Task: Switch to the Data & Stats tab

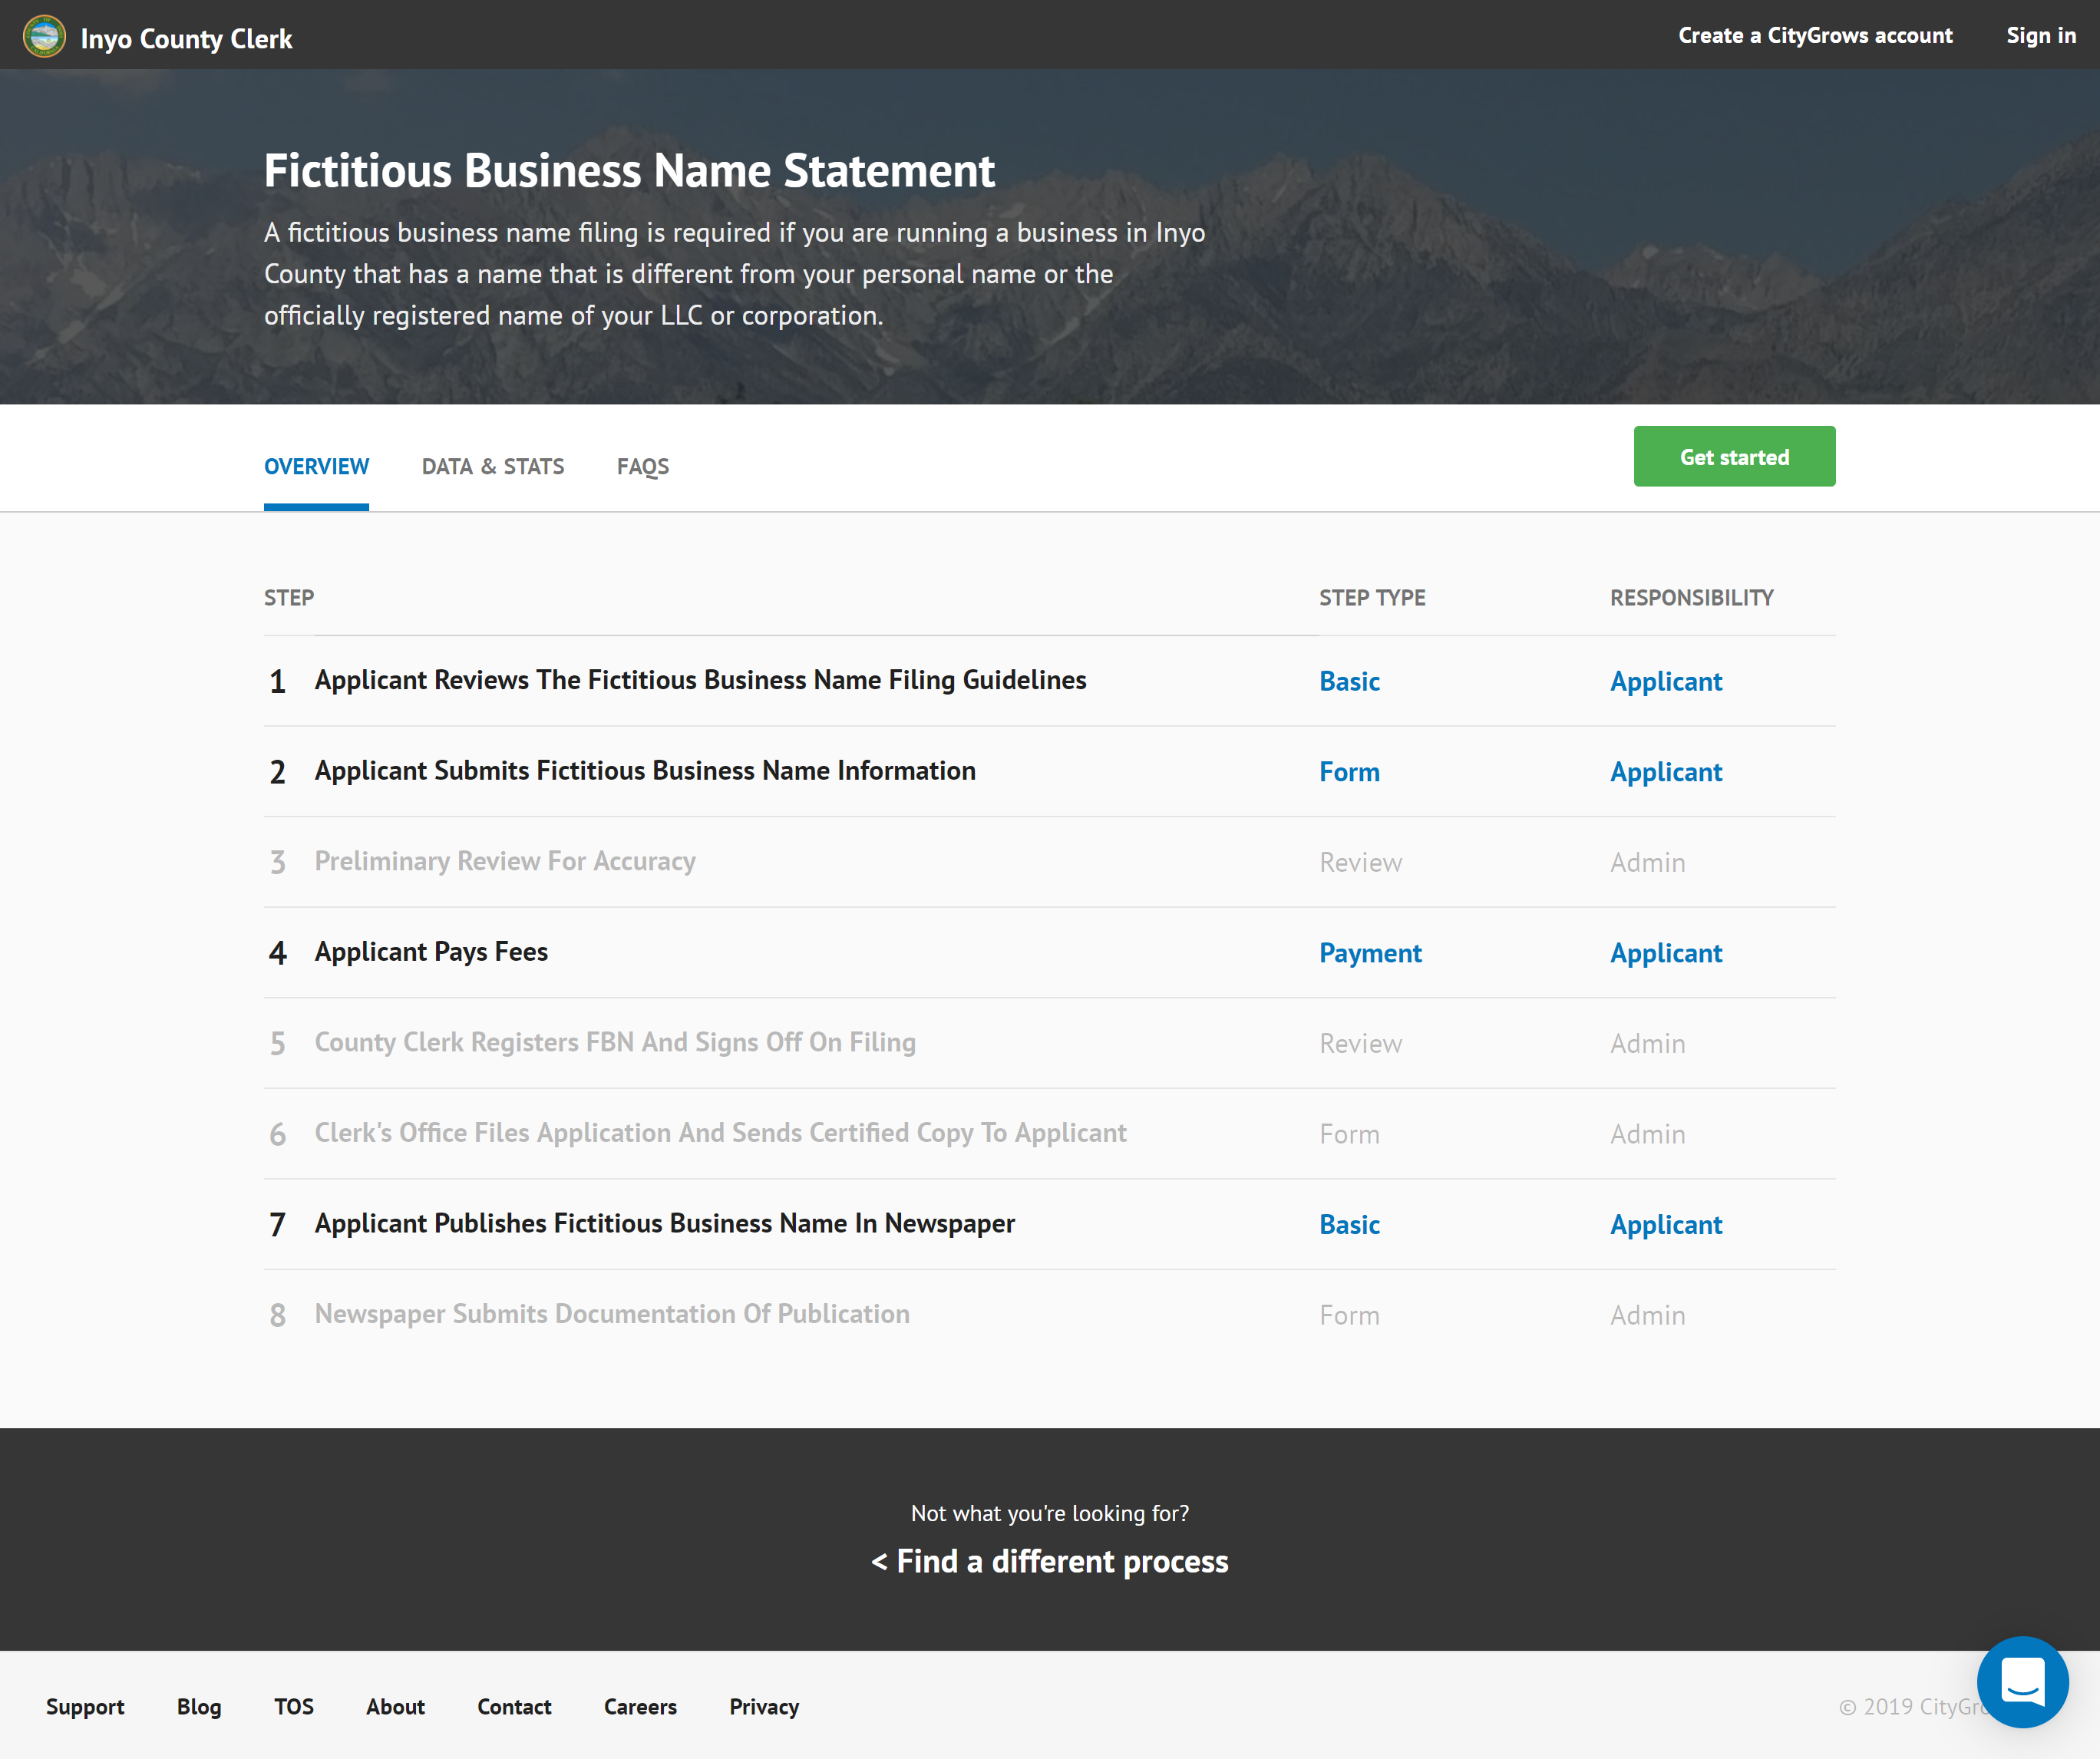Action: pos(493,466)
